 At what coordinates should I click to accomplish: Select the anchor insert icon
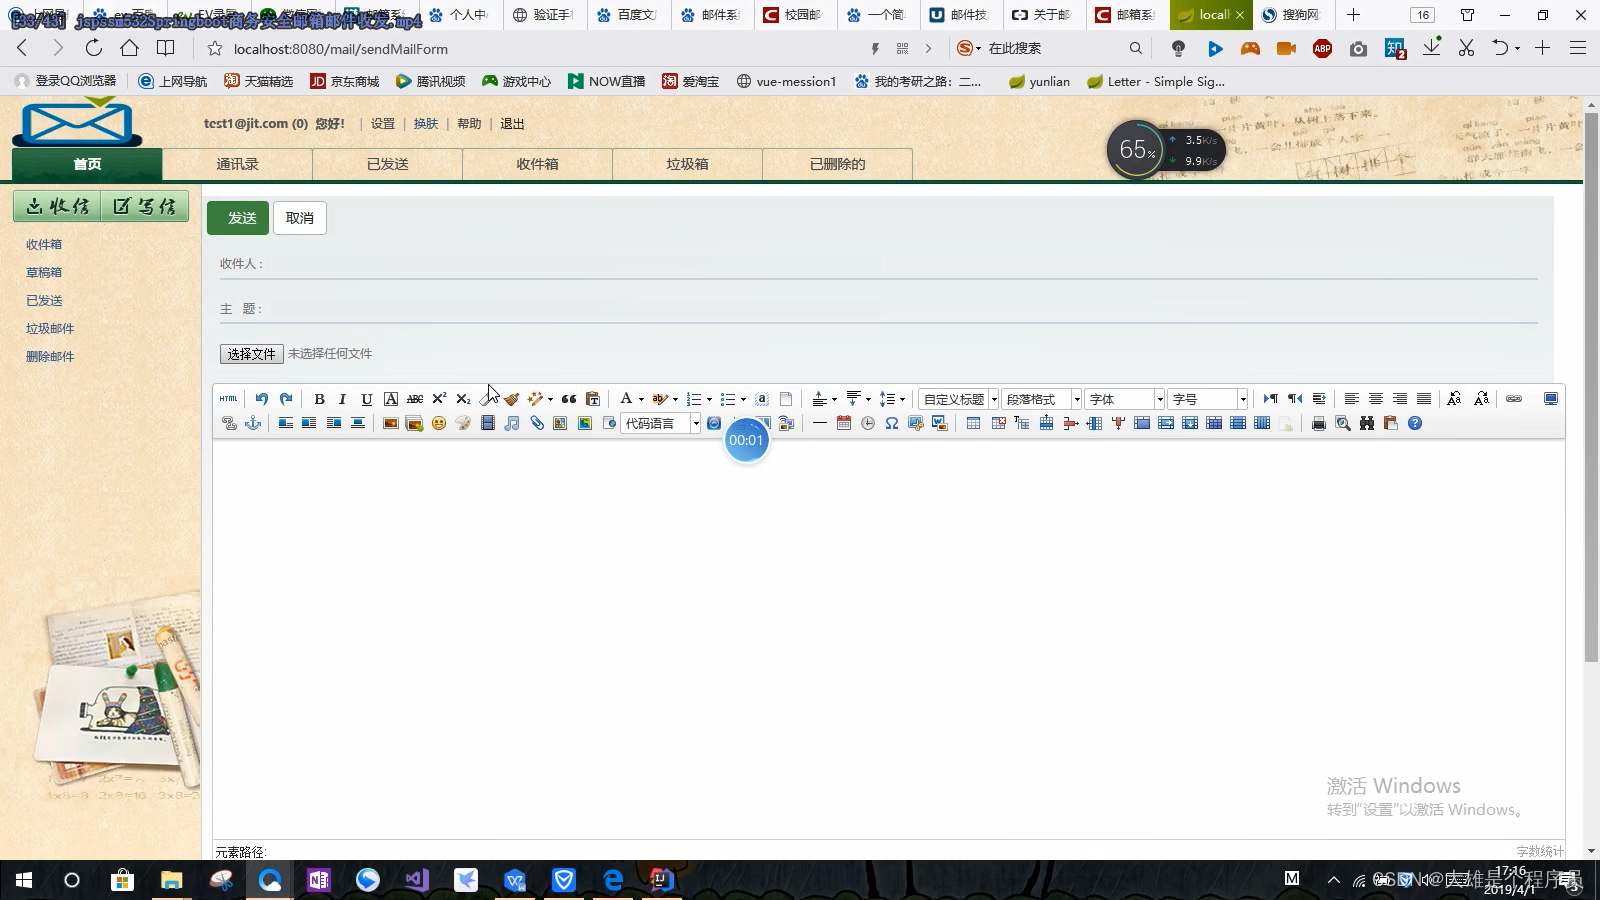[x=253, y=423]
